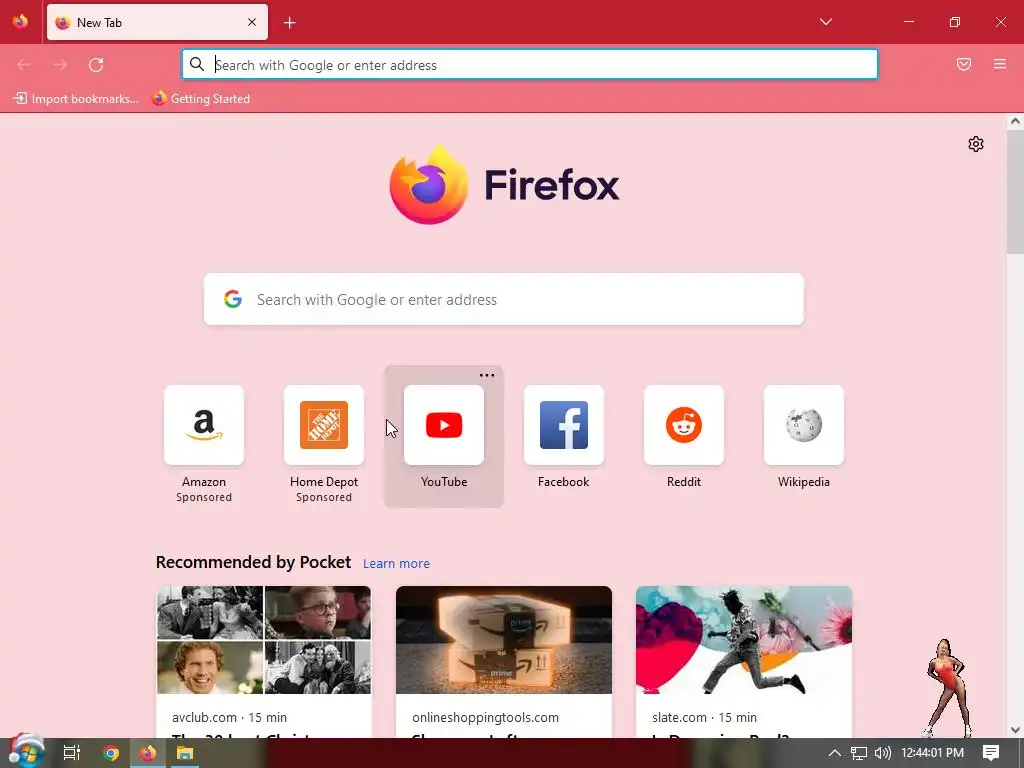
Task: Close the New Tab tab
Action: click(252, 22)
